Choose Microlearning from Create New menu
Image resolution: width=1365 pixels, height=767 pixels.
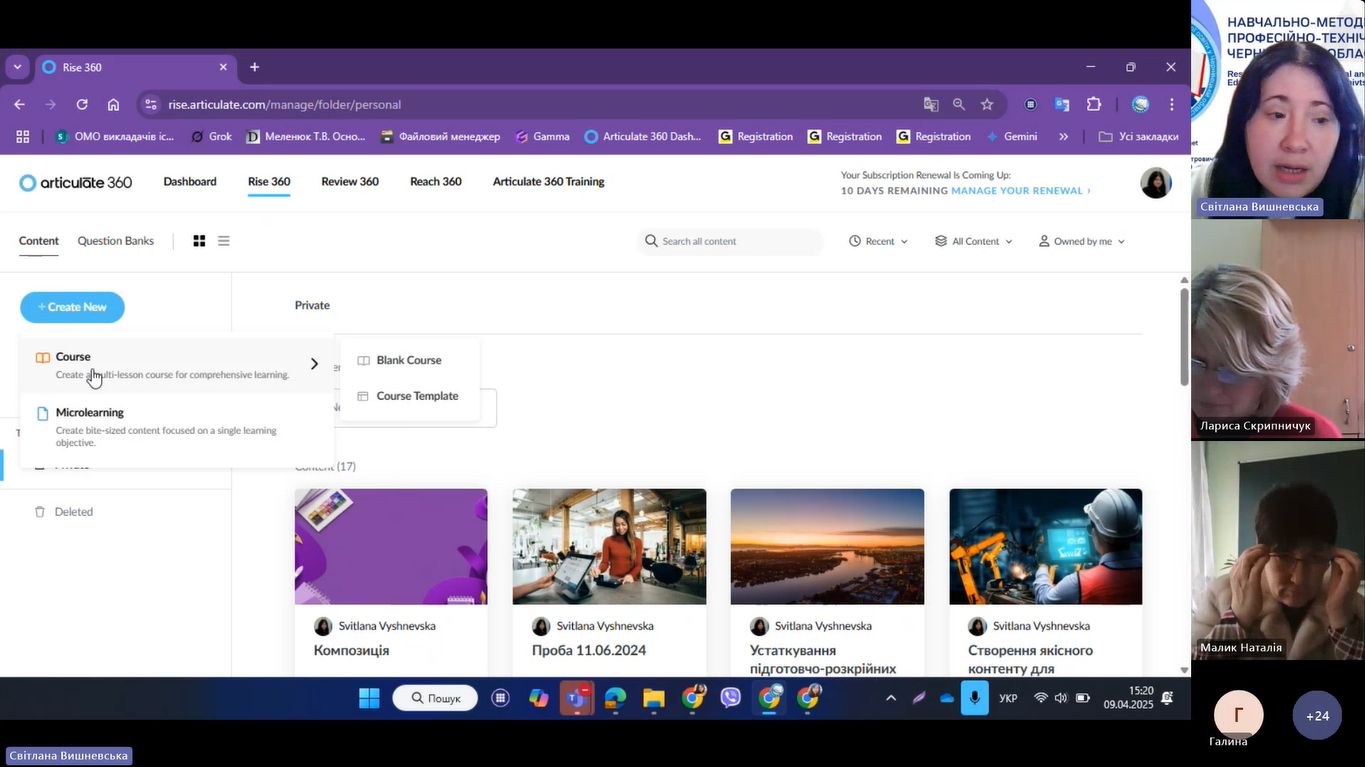point(90,413)
